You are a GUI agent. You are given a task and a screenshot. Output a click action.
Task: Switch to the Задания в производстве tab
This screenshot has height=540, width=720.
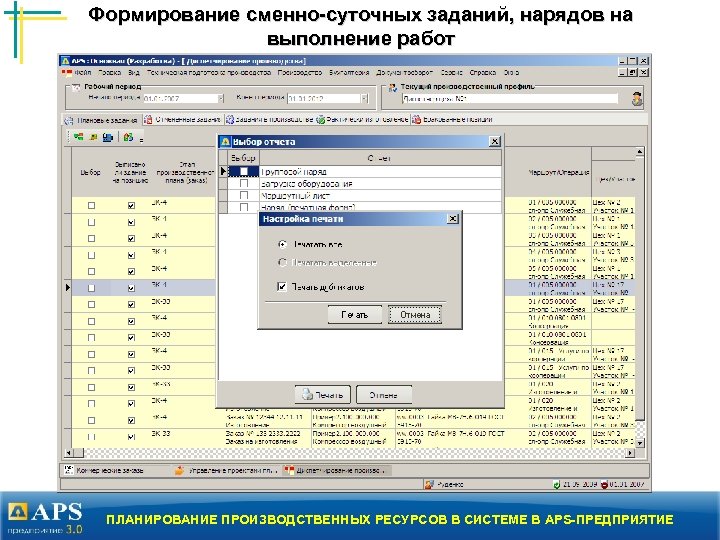click(x=270, y=119)
